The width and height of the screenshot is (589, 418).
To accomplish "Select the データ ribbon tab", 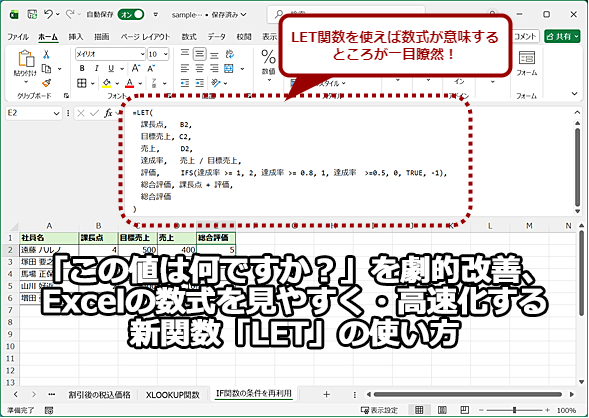I will (217, 37).
